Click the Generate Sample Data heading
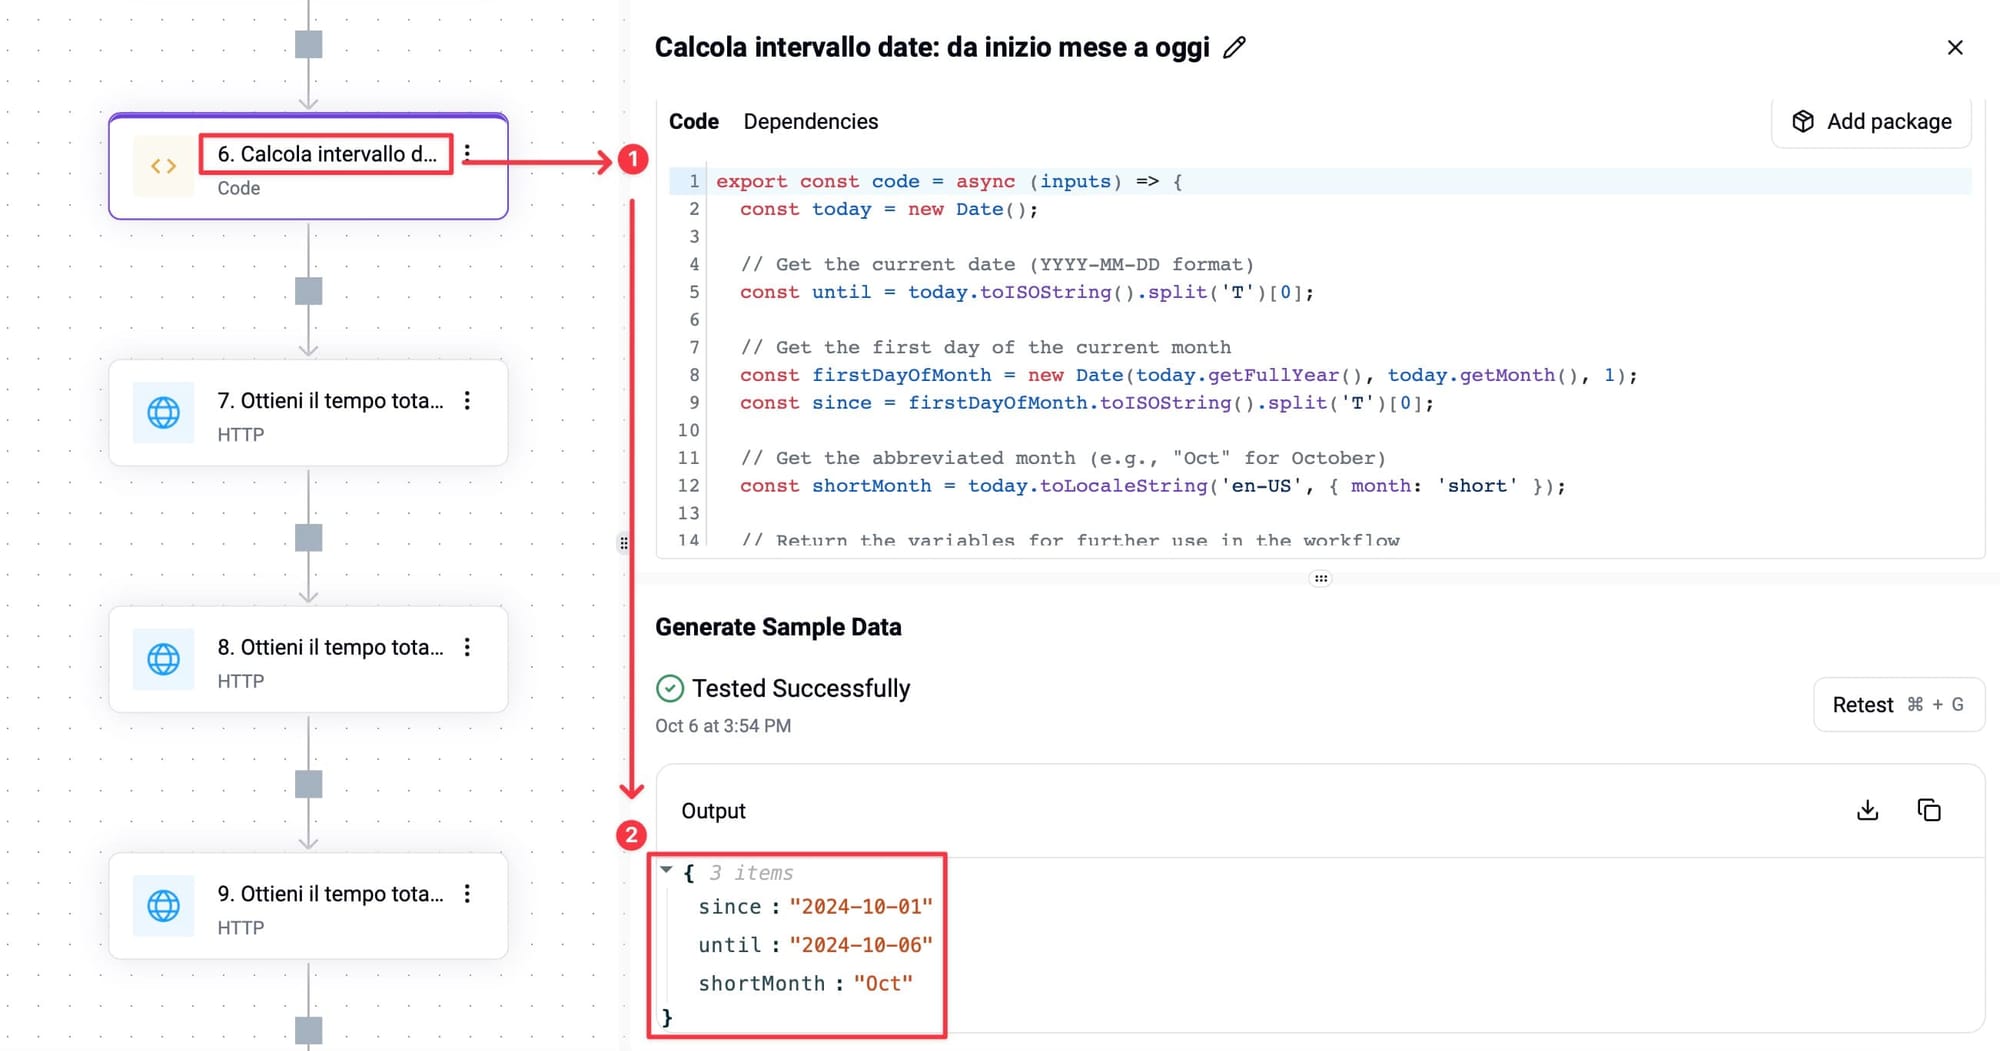Viewport: 2000px width, 1051px height. point(778,627)
